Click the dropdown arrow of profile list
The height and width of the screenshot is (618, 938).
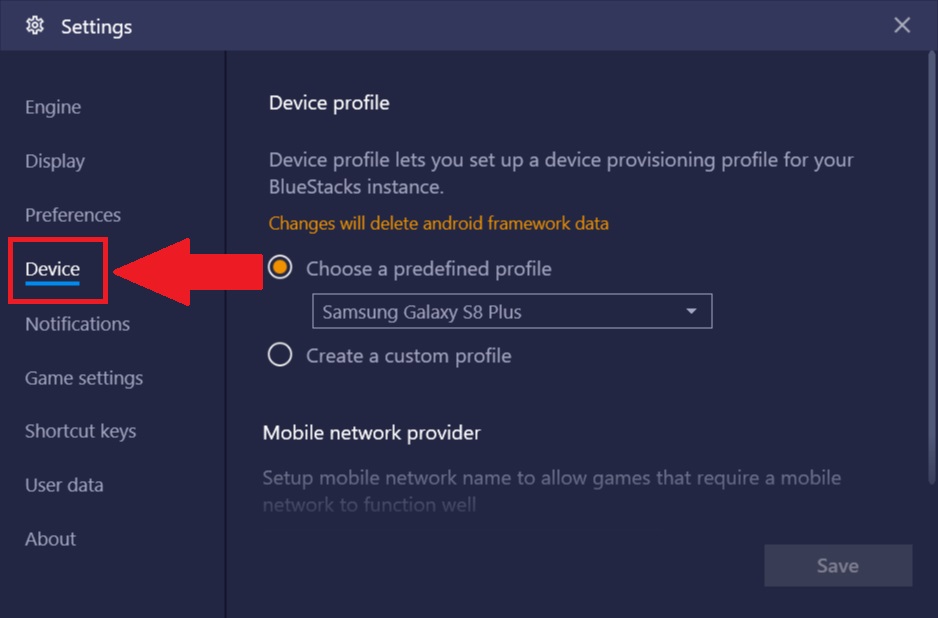[691, 311]
